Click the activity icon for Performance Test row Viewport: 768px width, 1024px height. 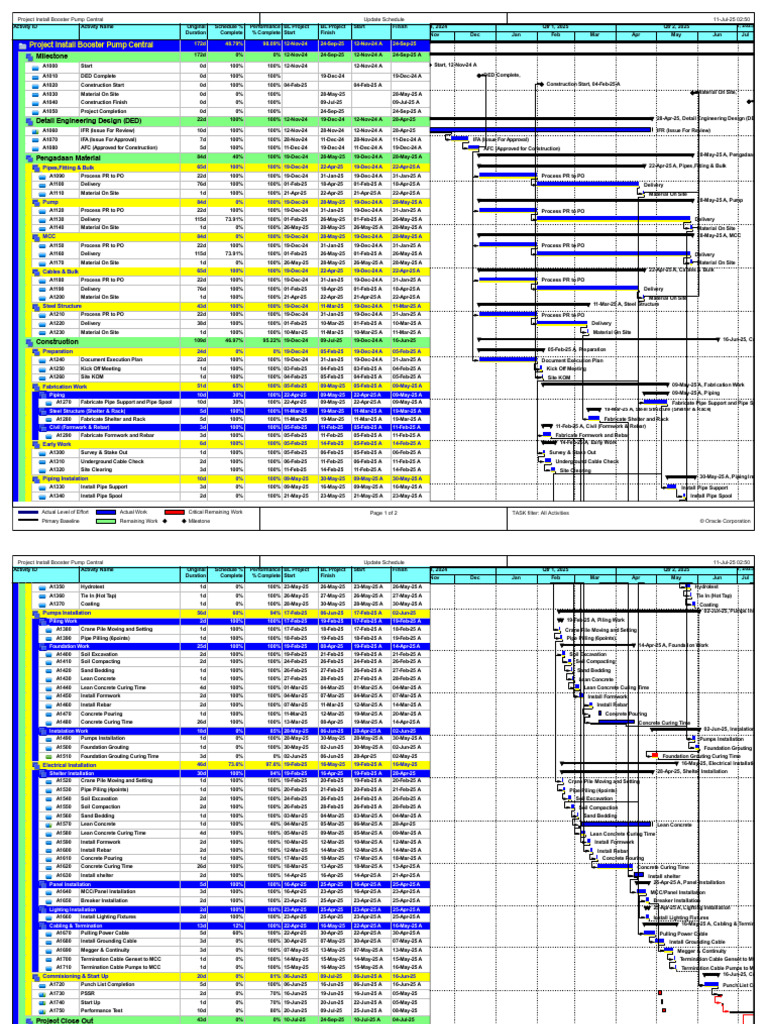click(x=43, y=1010)
